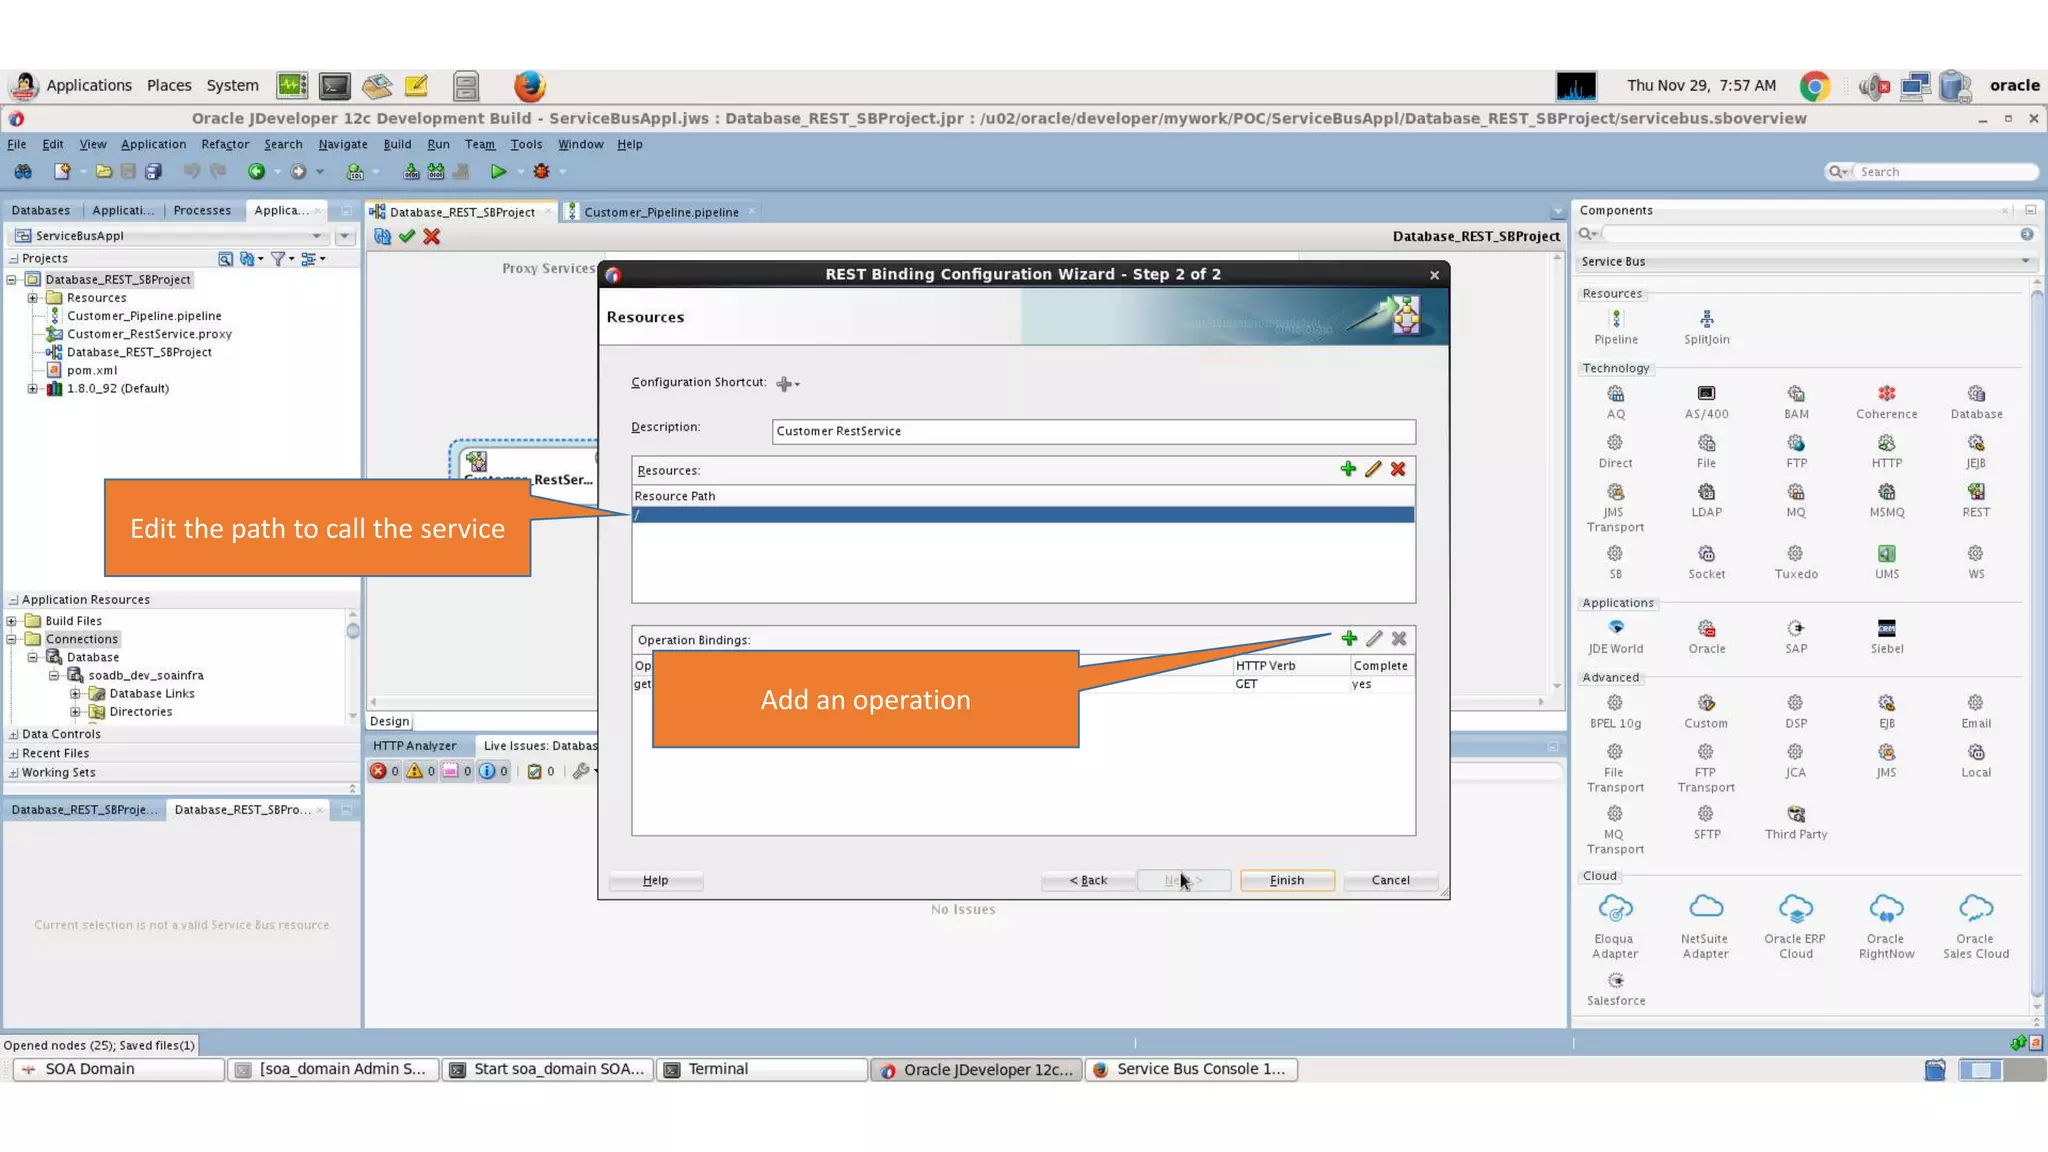Image resolution: width=2048 pixels, height=1152 pixels.
Task: Click the green check validate icon in editor
Action: [407, 236]
